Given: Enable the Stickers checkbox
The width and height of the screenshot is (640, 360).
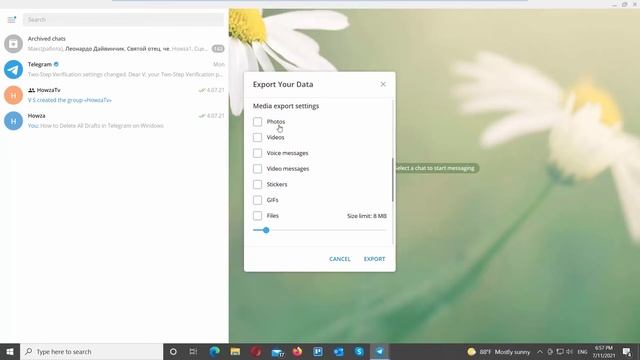Looking at the screenshot, I should pyautogui.click(x=257, y=184).
